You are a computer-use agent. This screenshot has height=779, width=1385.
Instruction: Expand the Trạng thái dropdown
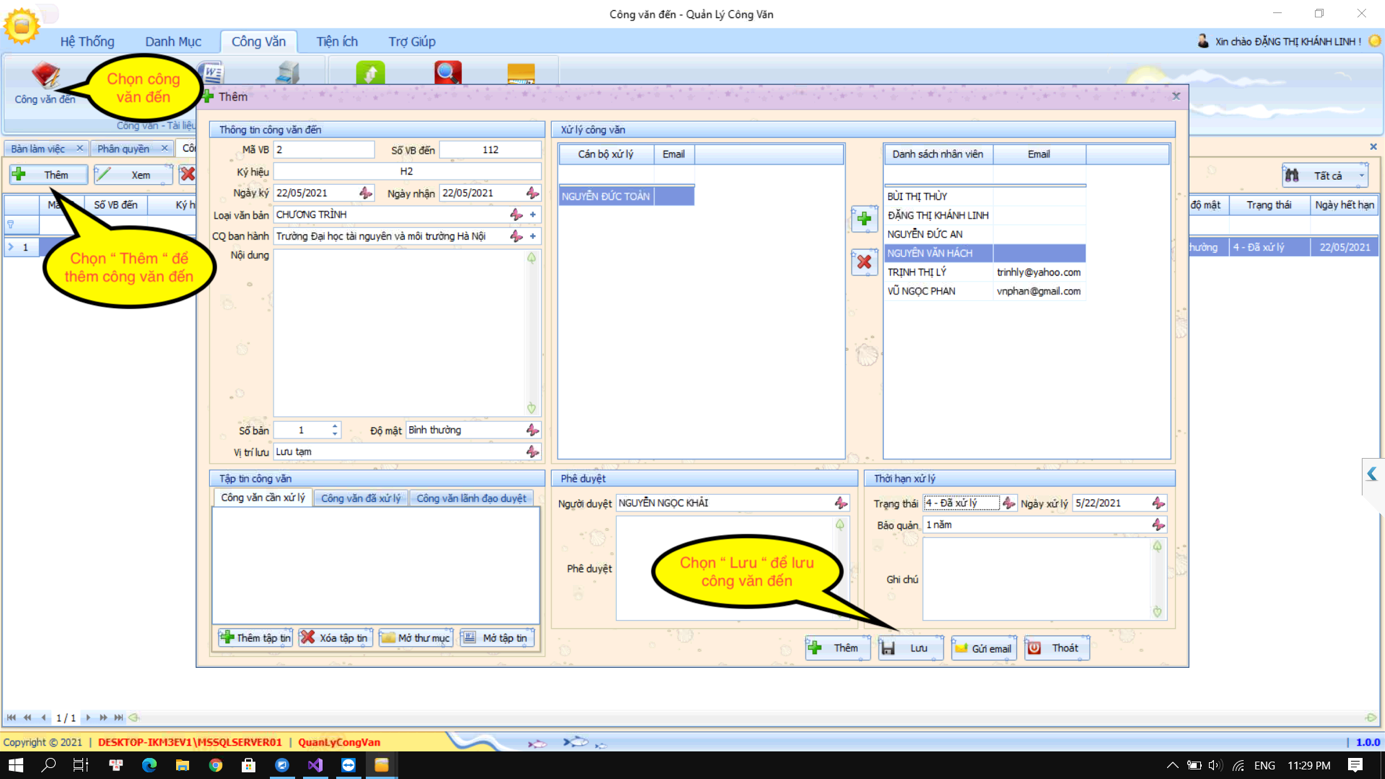1008,503
